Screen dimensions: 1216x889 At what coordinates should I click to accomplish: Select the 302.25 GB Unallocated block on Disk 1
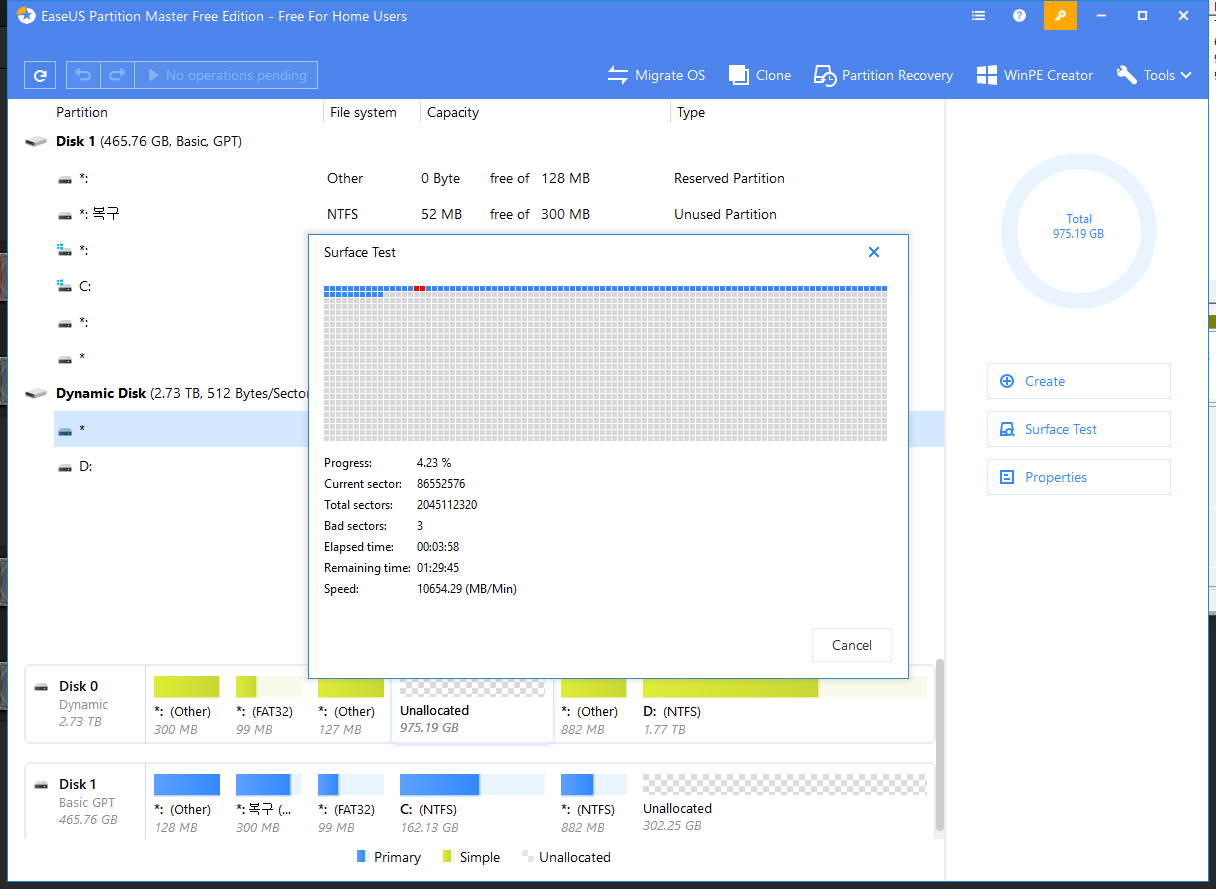coord(785,804)
